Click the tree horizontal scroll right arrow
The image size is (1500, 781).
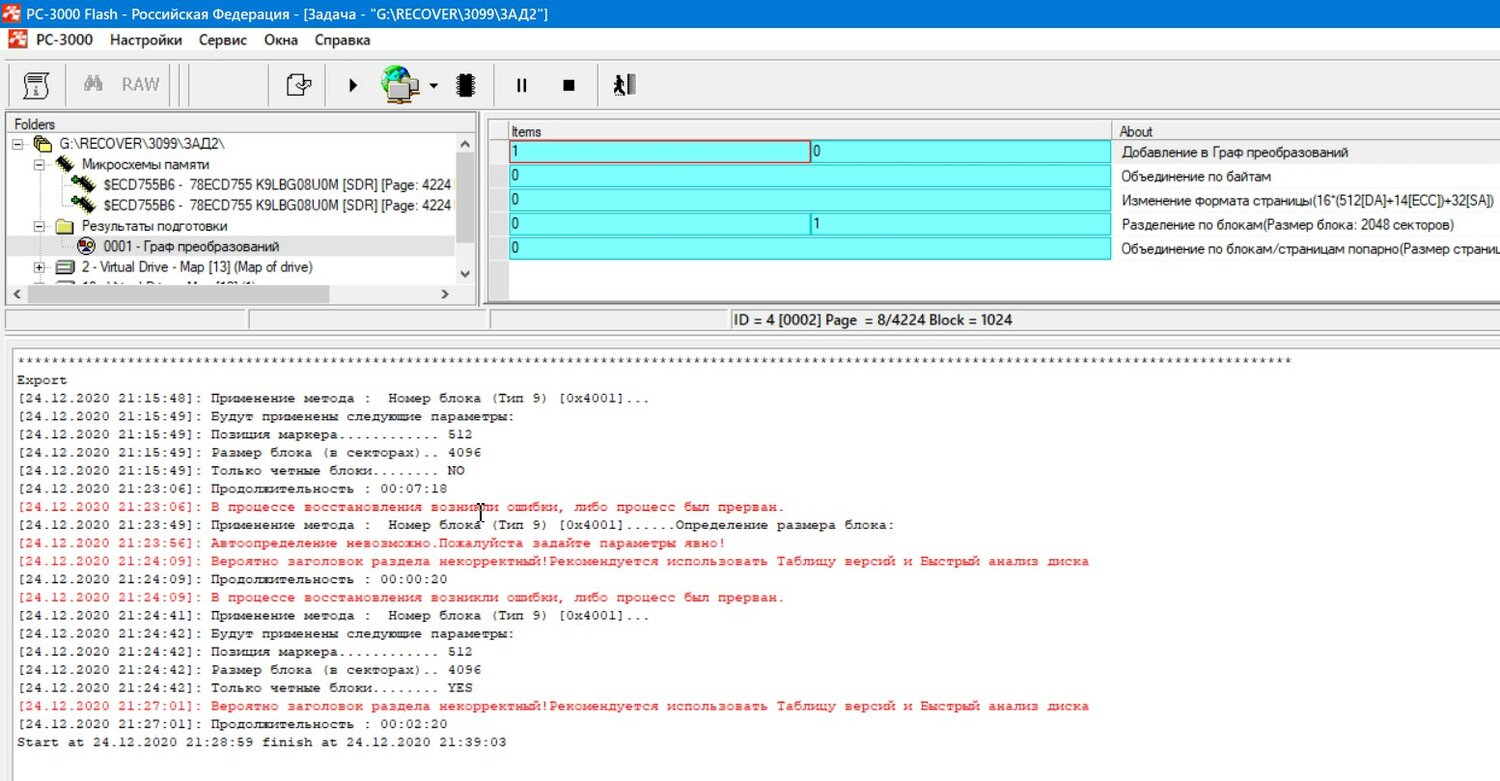pos(446,295)
